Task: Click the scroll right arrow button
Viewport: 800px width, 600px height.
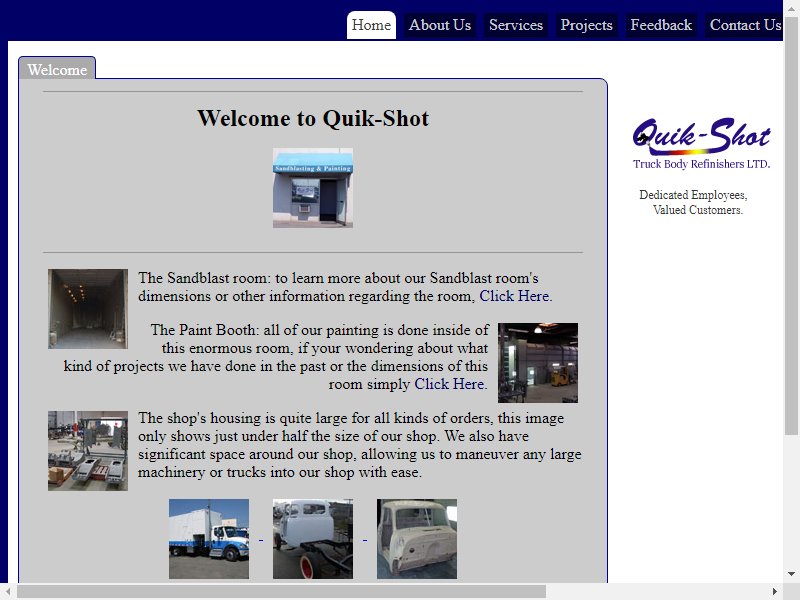Action: 774,592
